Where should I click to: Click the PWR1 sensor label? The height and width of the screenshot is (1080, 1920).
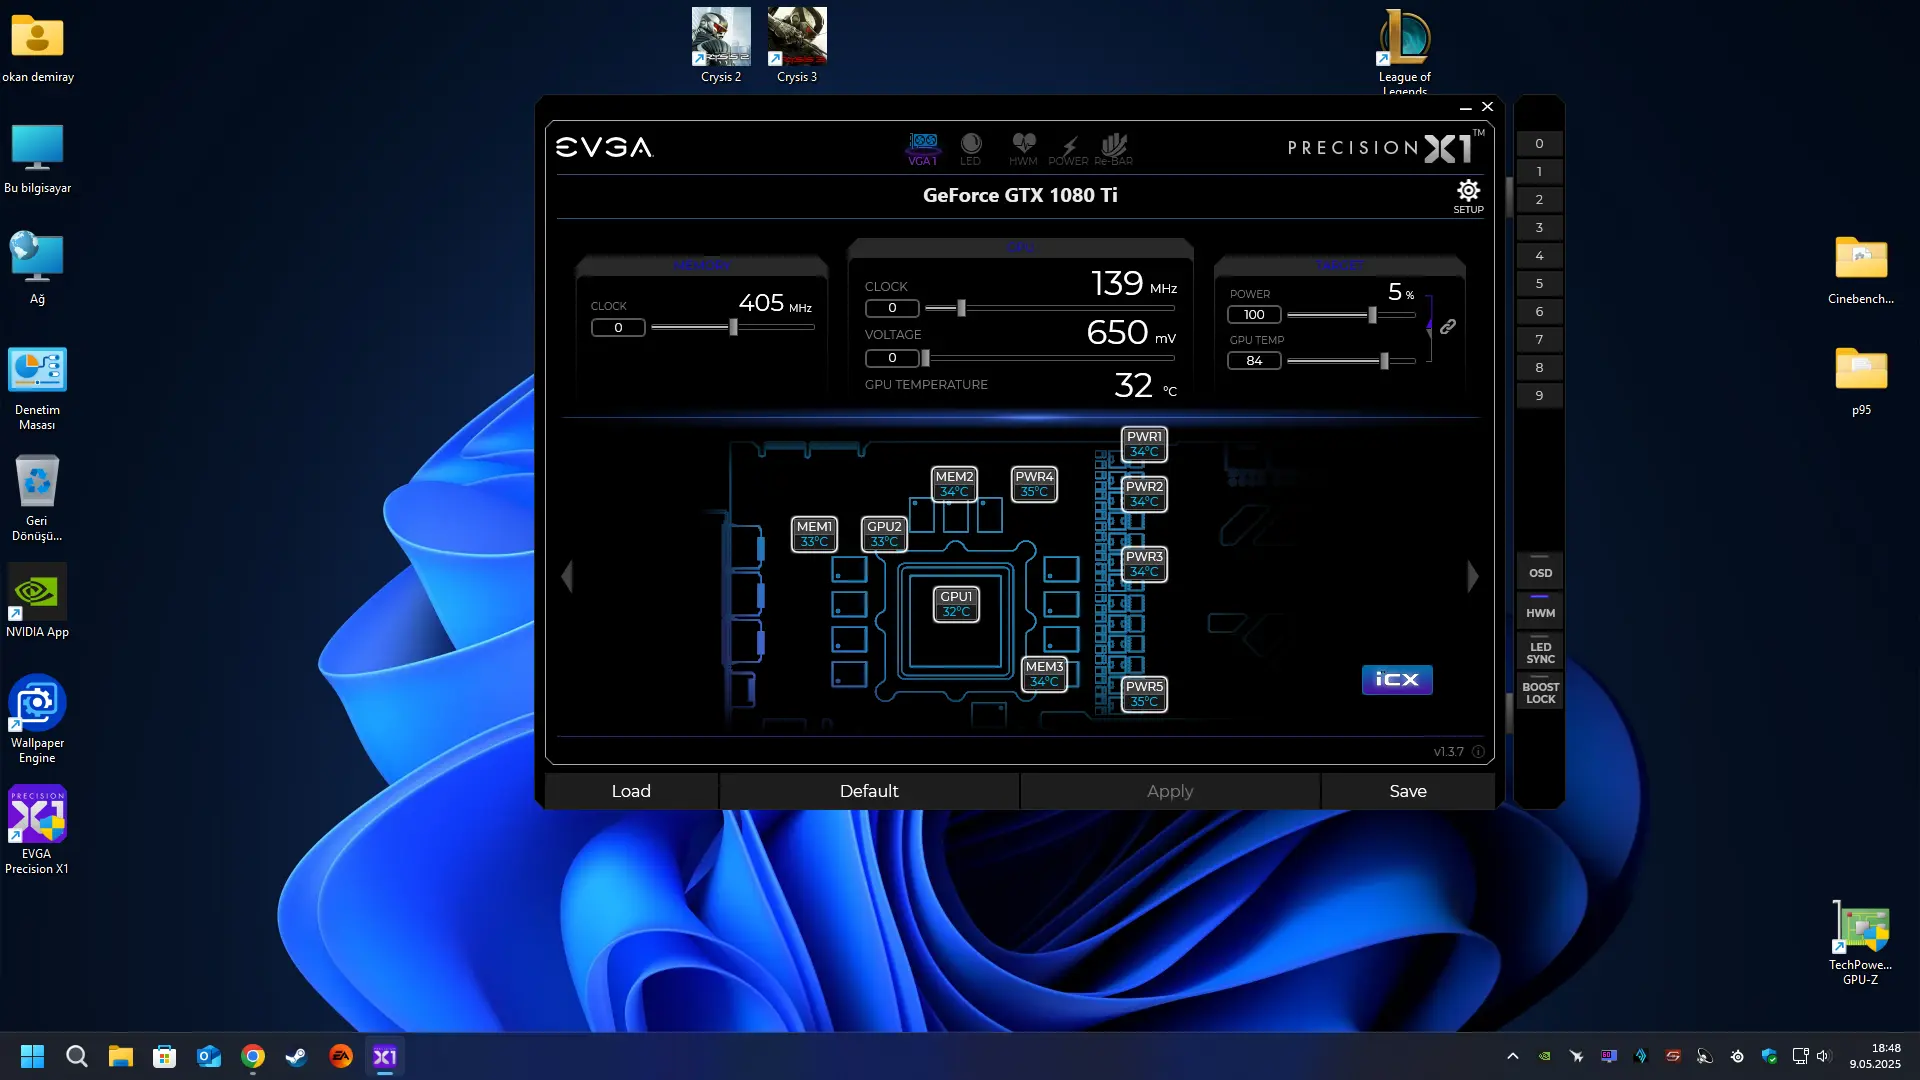click(1144, 444)
